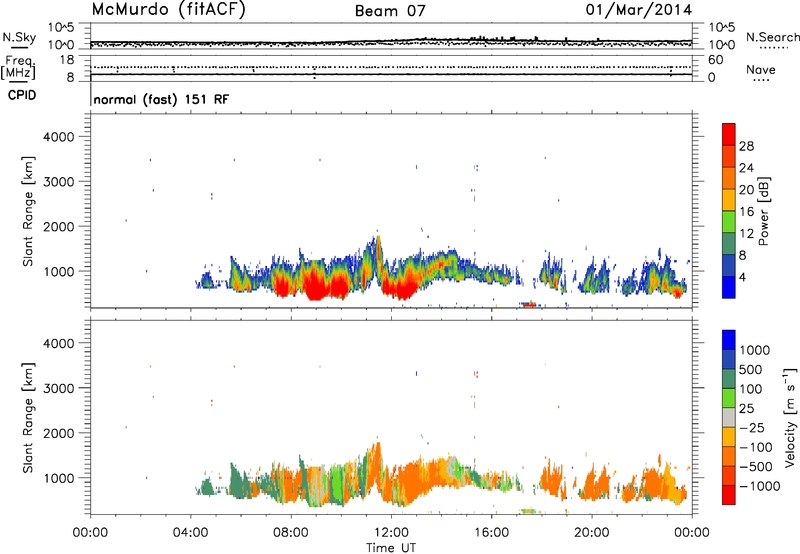Click the 20:00 time tick label
Image resolution: width=800 pixels, height=554 pixels.
point(592,533)
